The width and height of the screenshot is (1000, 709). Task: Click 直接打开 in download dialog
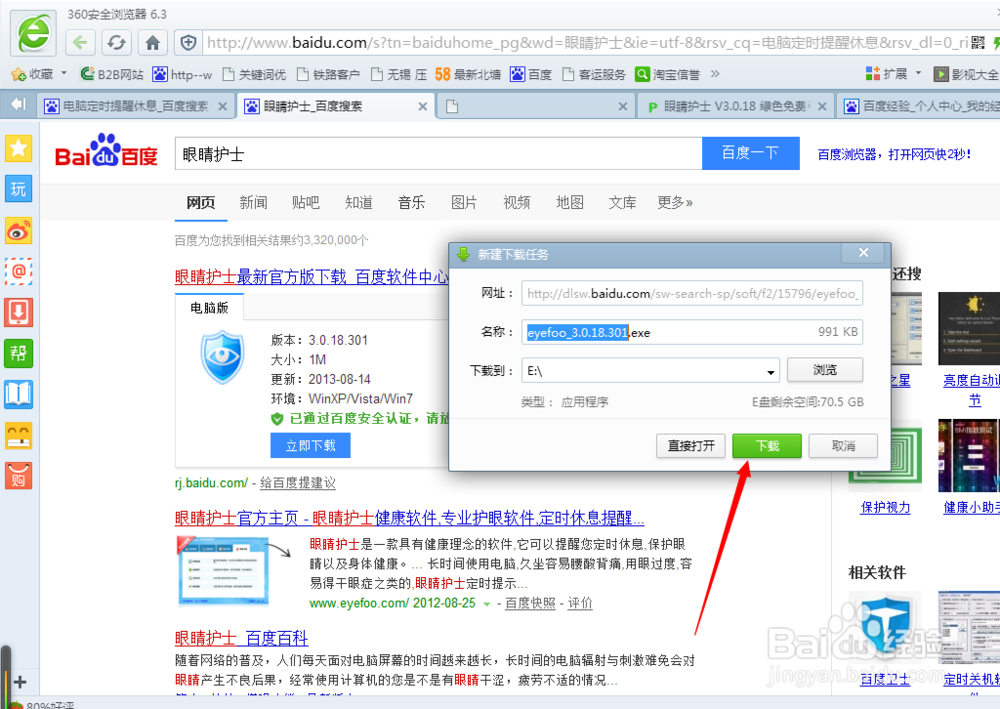coord(691,446)
